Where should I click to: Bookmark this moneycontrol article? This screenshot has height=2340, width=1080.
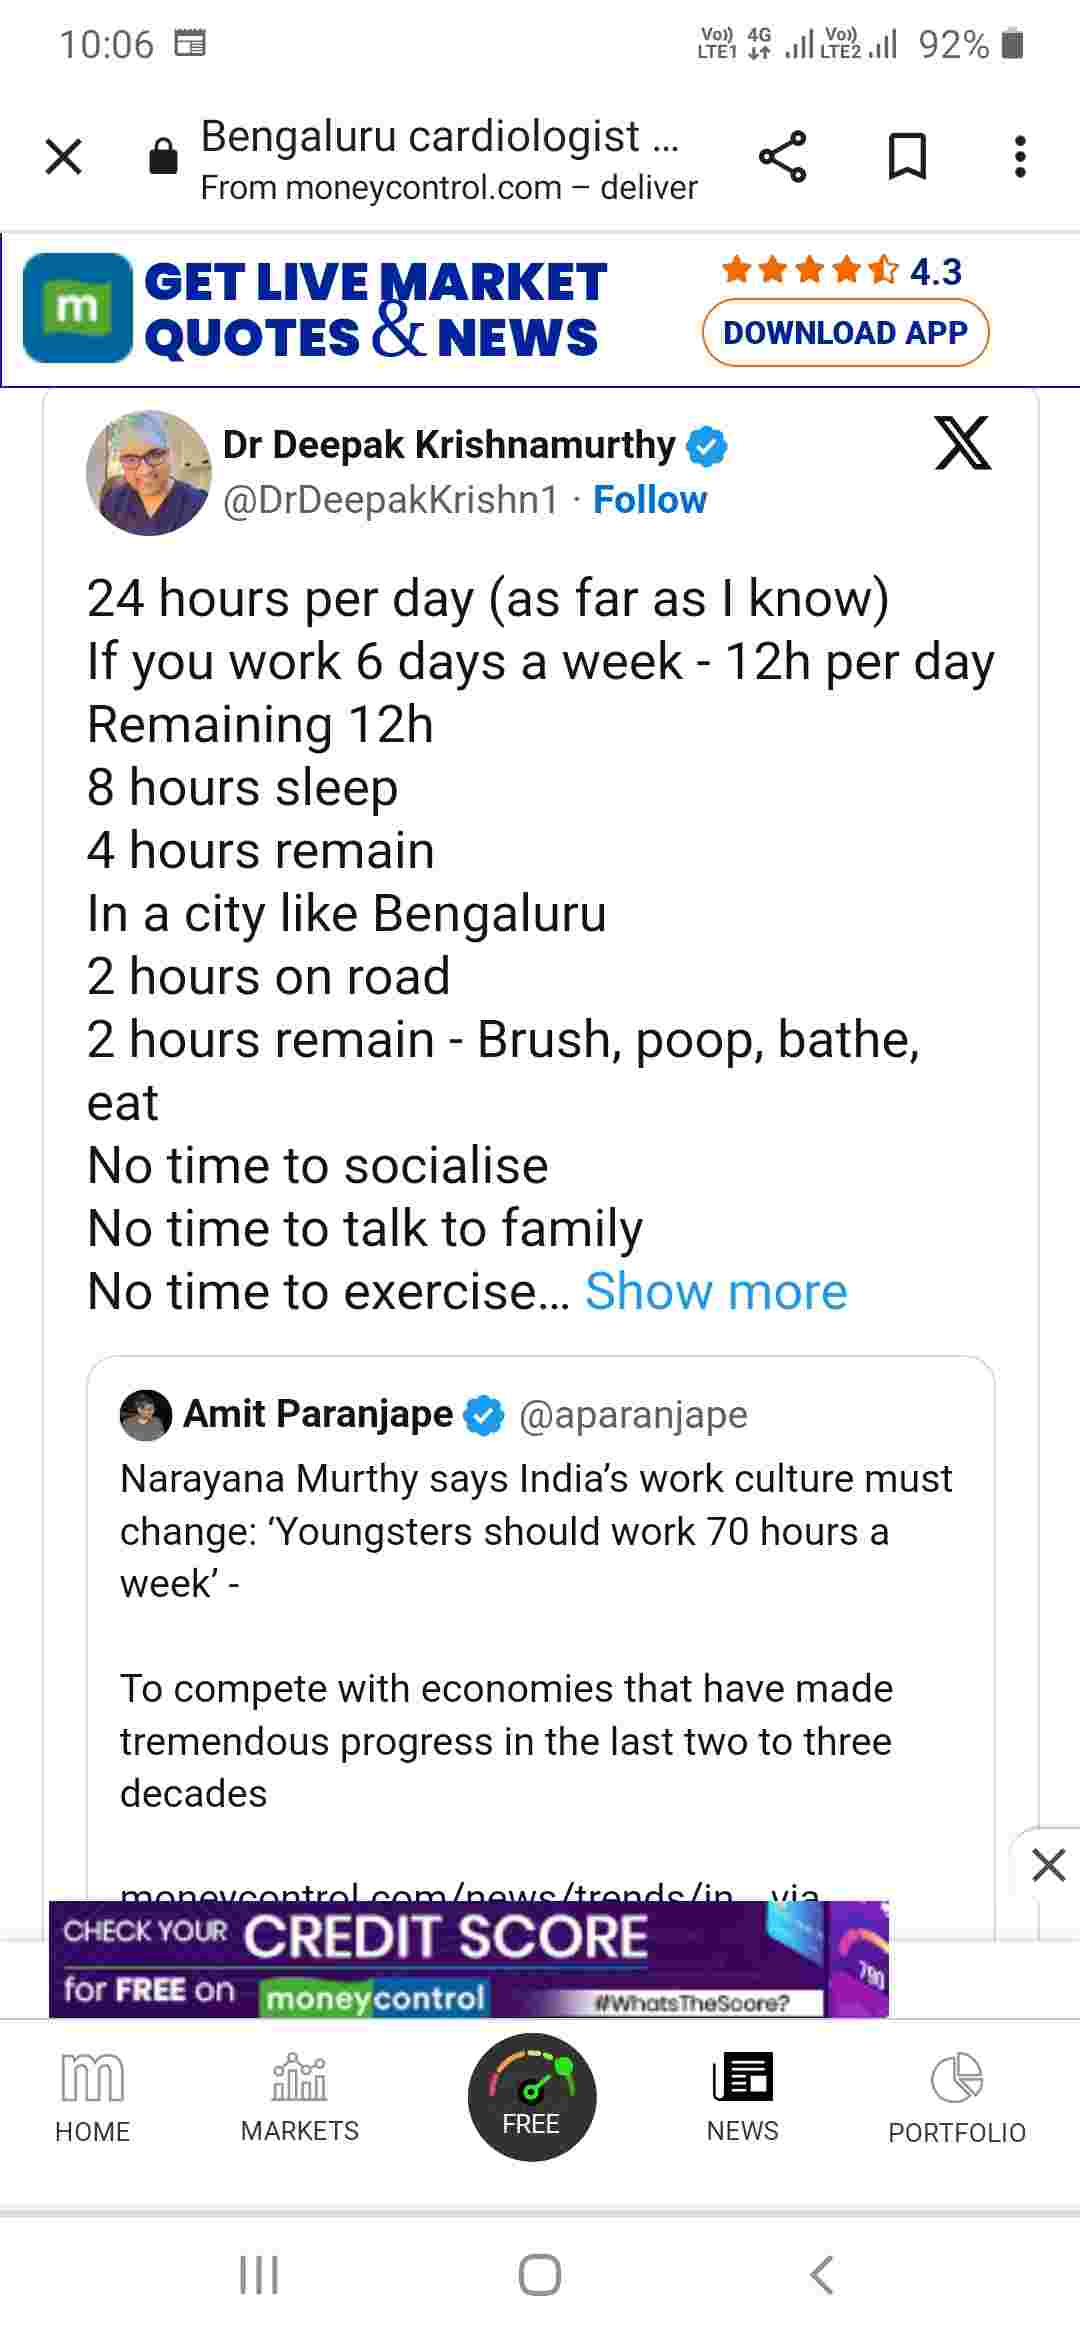(x=907, y=157)
